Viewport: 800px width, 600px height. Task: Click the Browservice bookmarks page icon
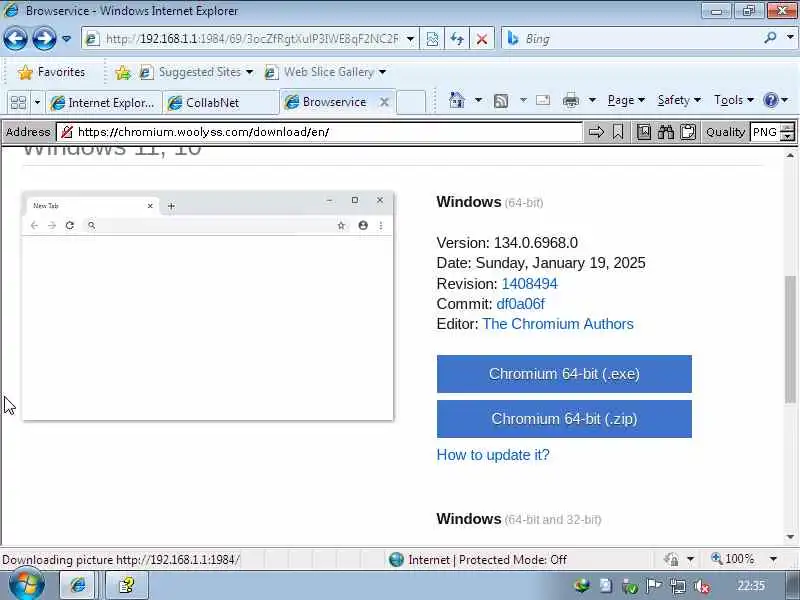(644, 132)
